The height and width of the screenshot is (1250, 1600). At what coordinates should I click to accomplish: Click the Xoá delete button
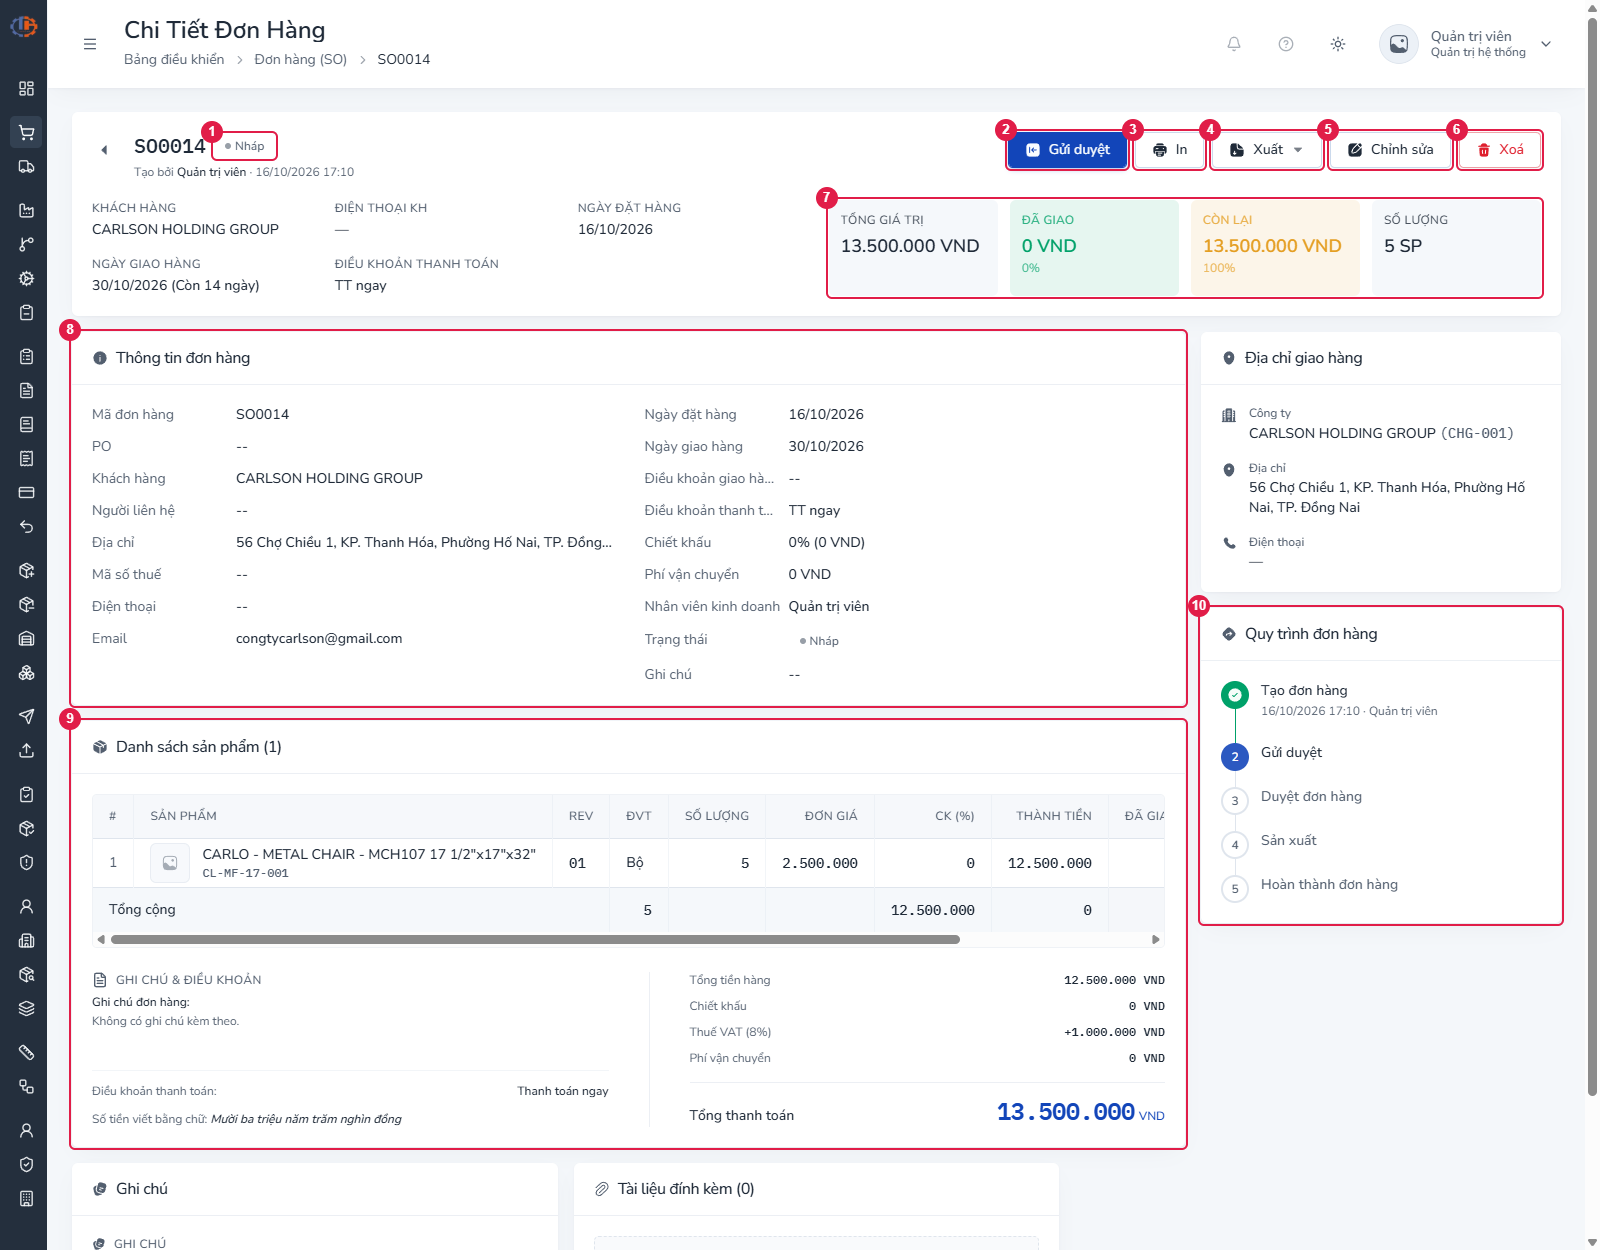pos(1500,150)
